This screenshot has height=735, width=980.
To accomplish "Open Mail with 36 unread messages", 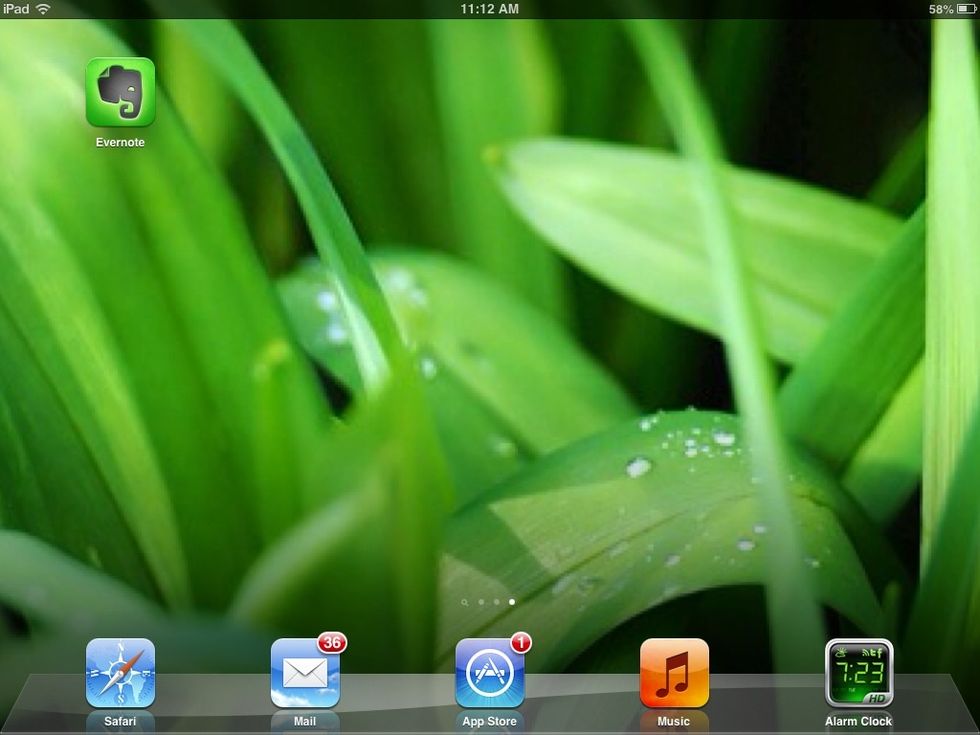I will pos(305,672).
